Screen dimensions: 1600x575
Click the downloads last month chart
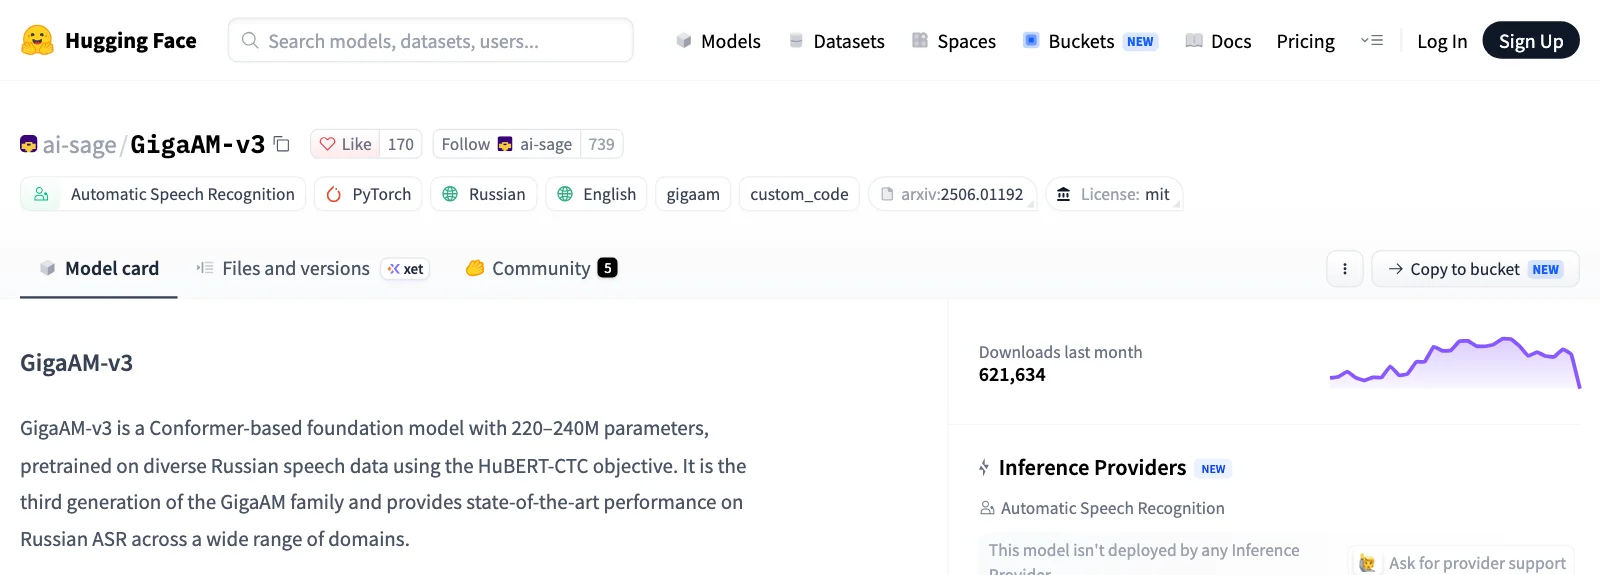tap(1455, 362)
